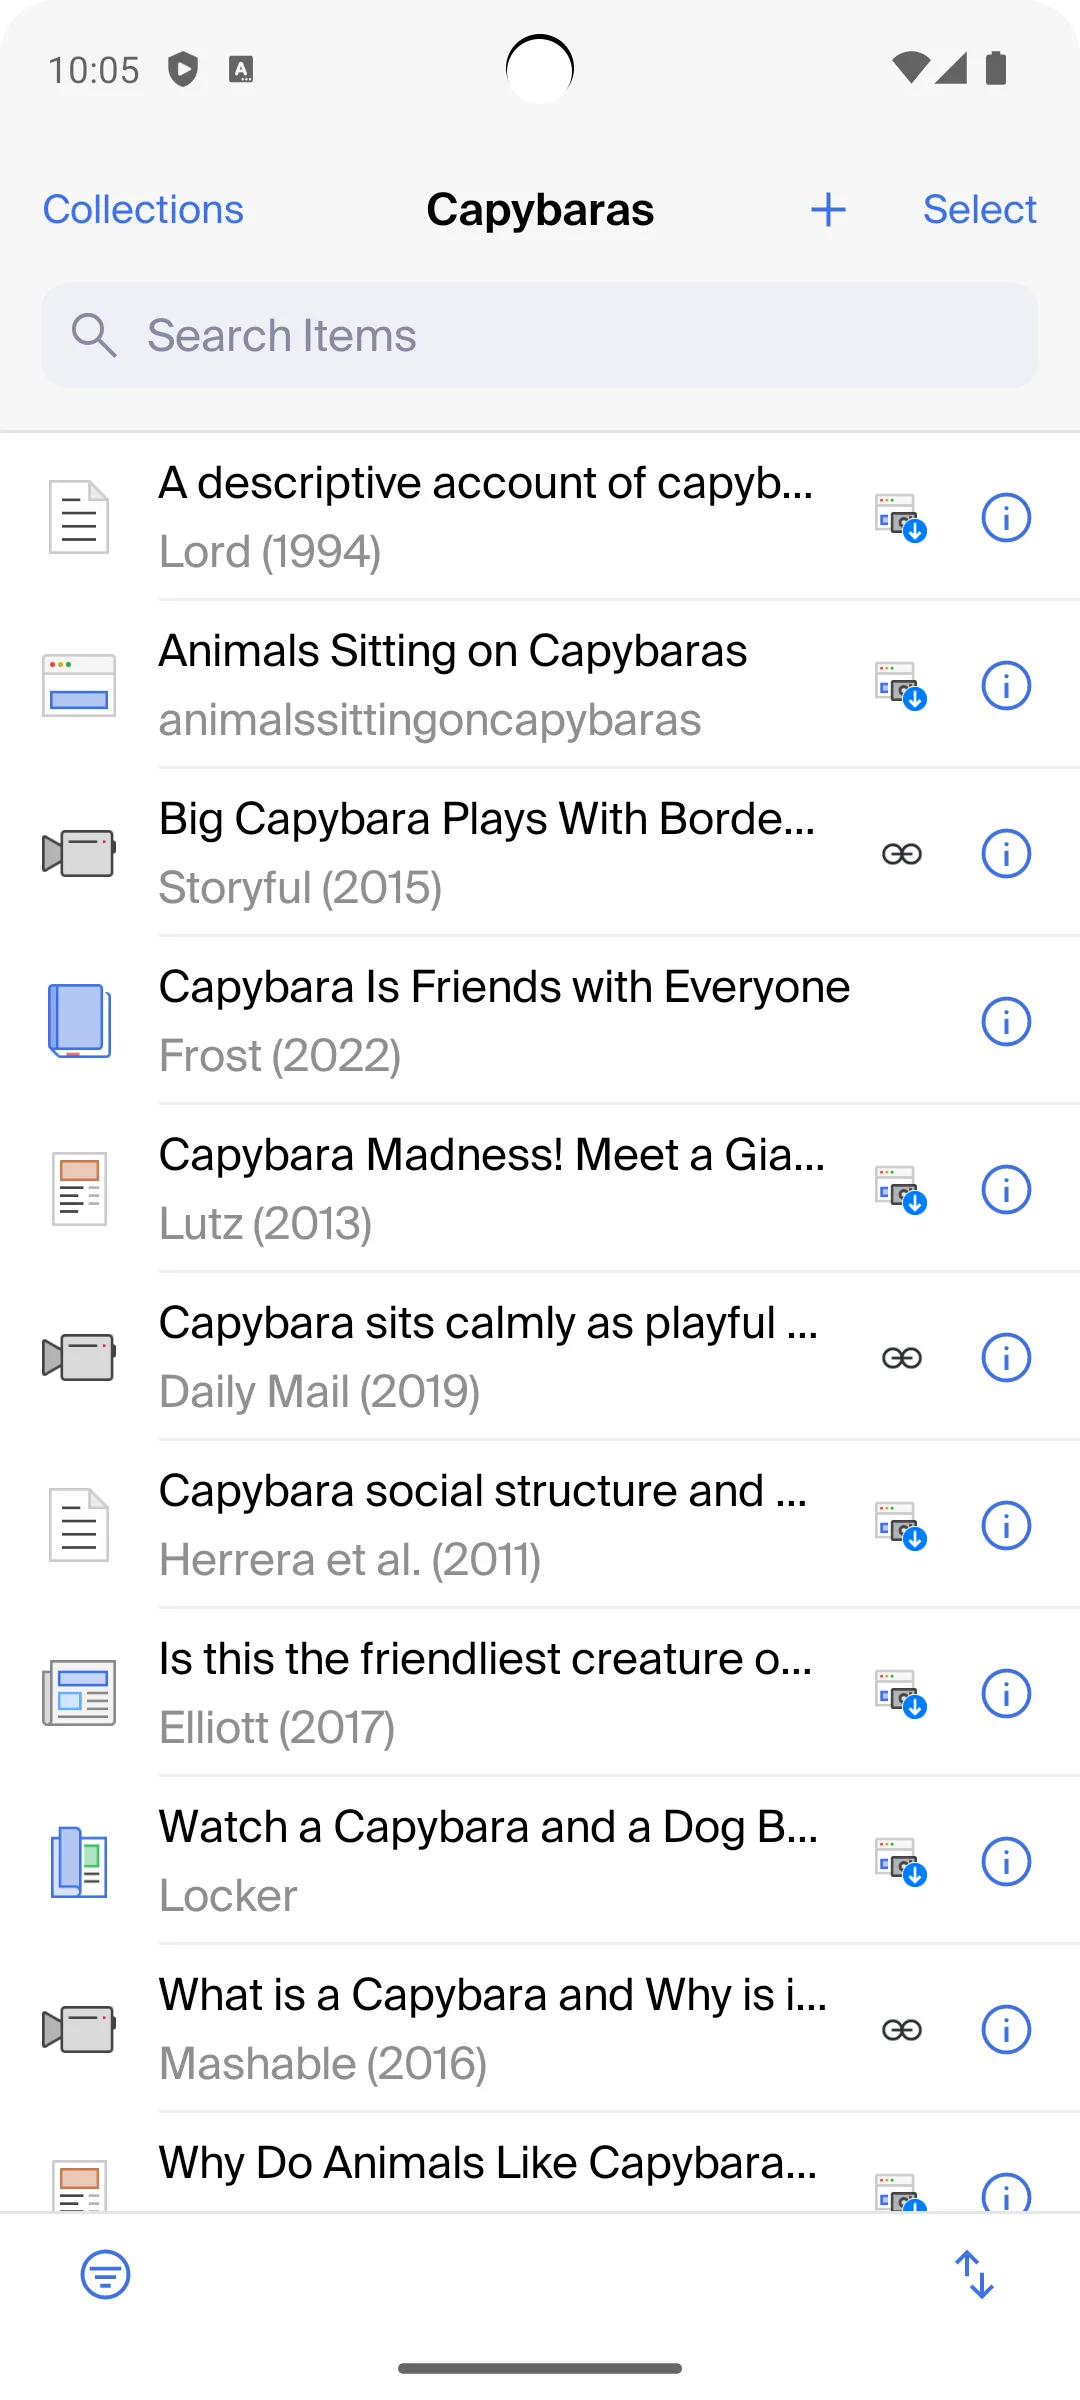The image size is (1080, 2400).
Task: Tap book icon of Frost (2022) item
Action: 79,1022
